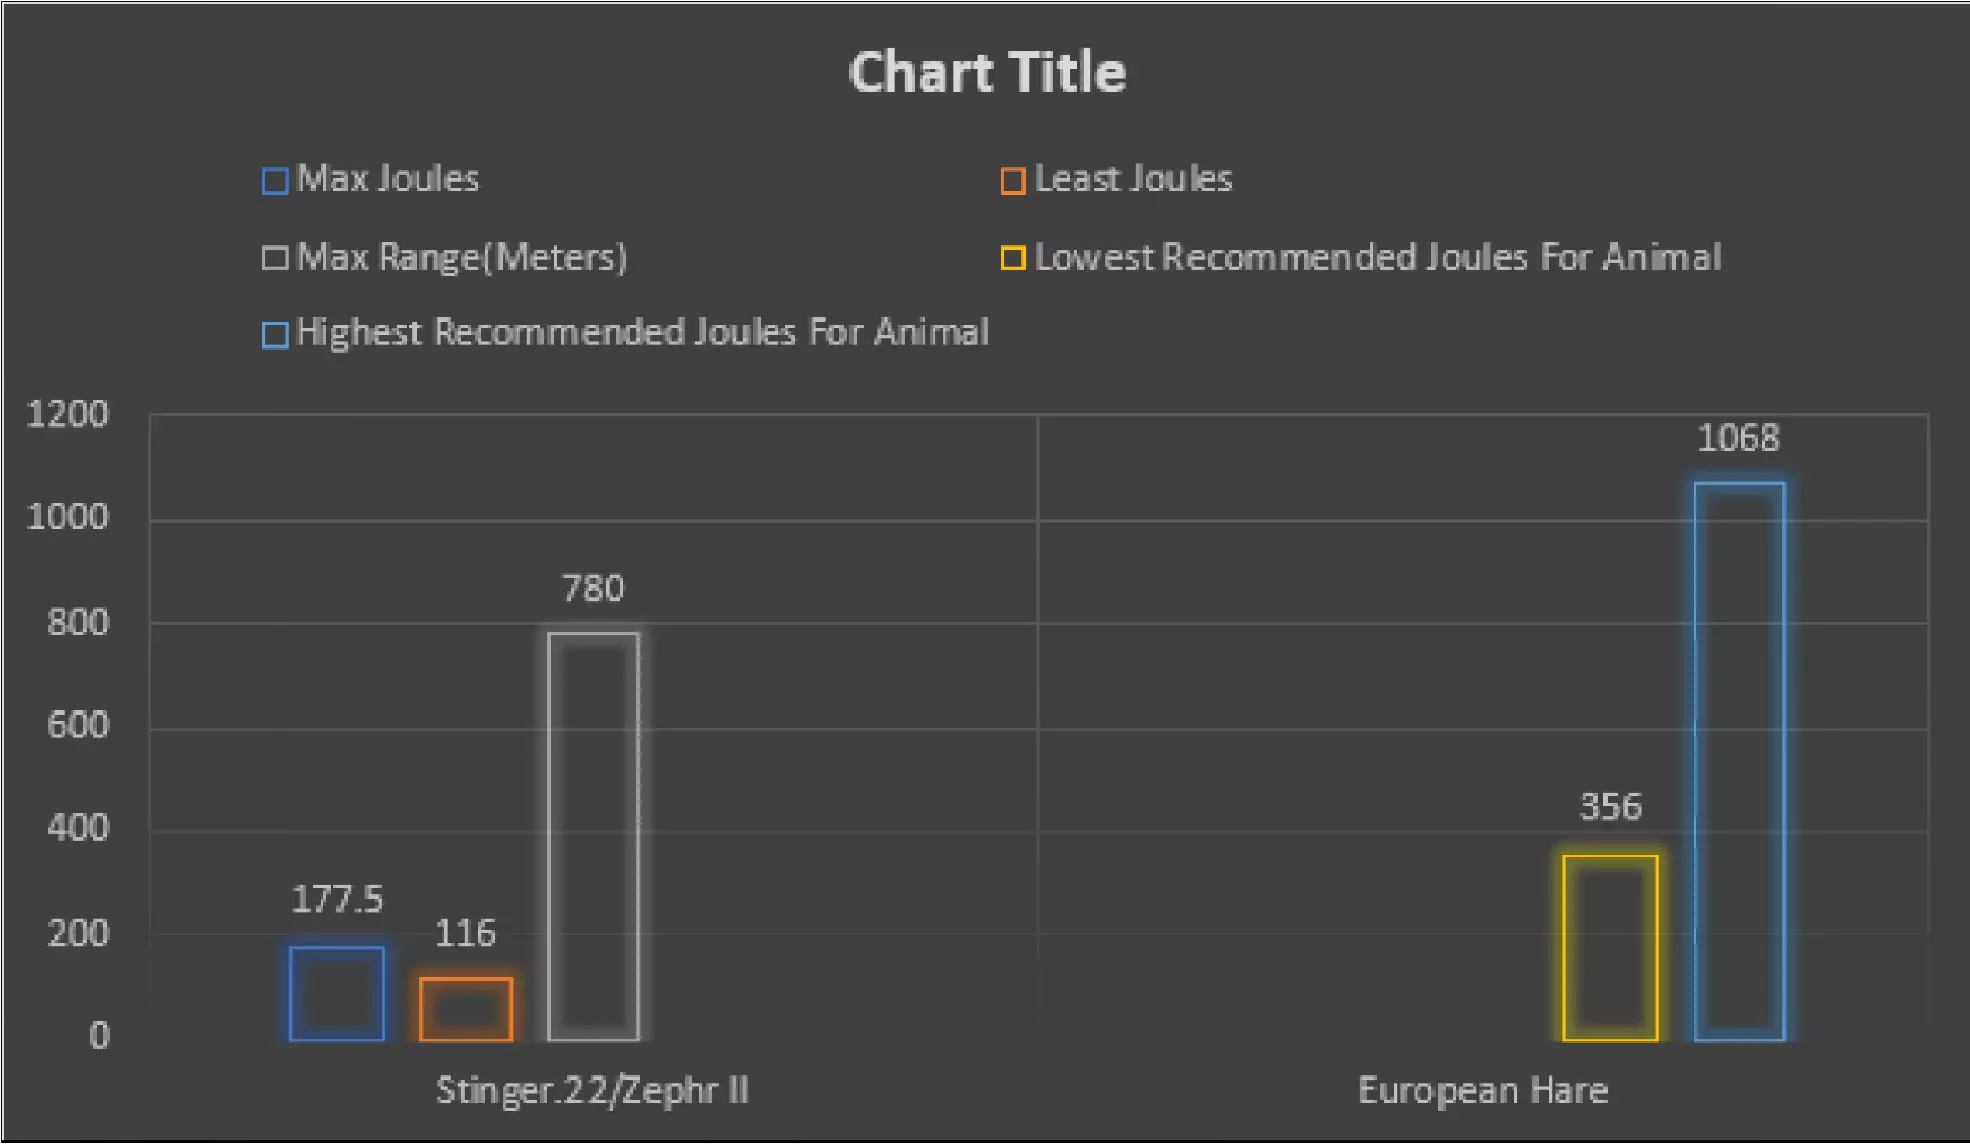This screenshot has width=1970, height=1144.
Task: Click the Highest Recommended Joules legend swatch
Action: (x=275, y=334)
